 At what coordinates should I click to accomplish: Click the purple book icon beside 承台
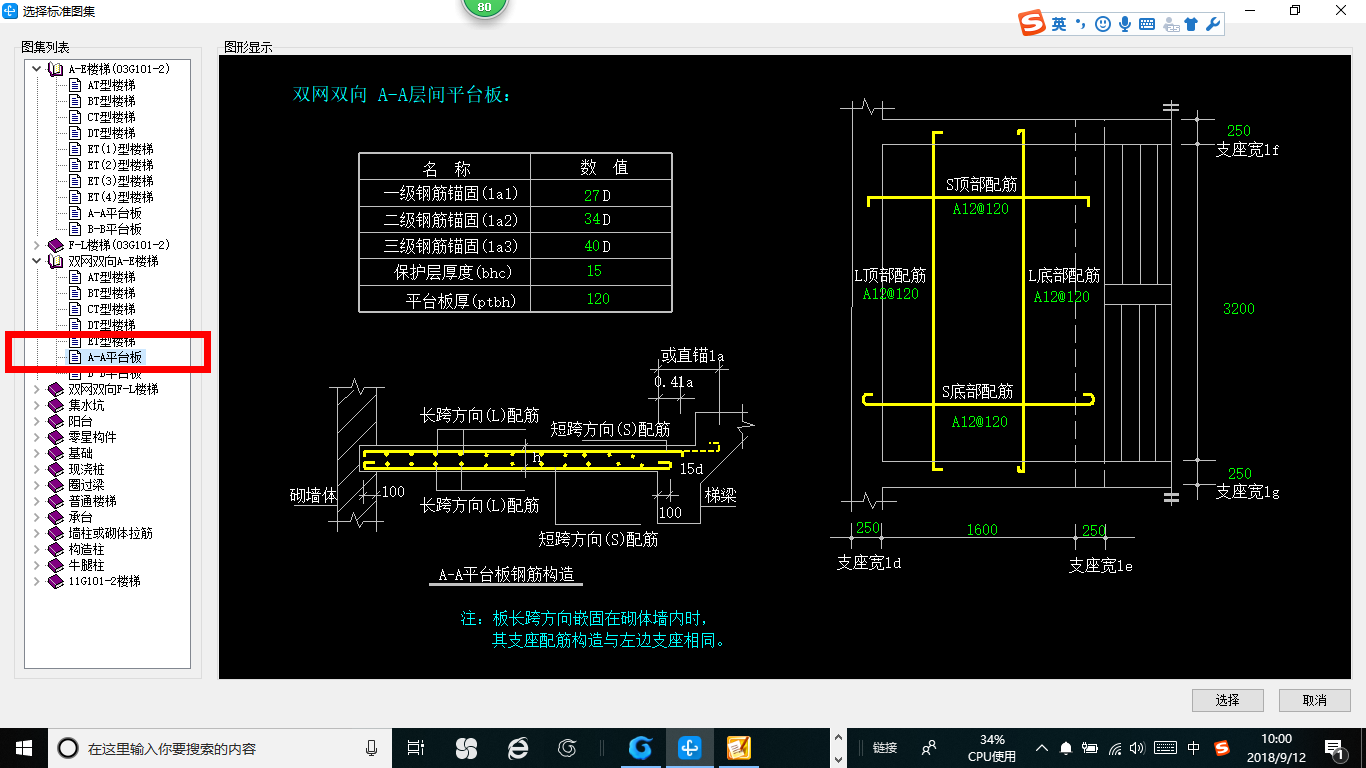pos(56,517)
